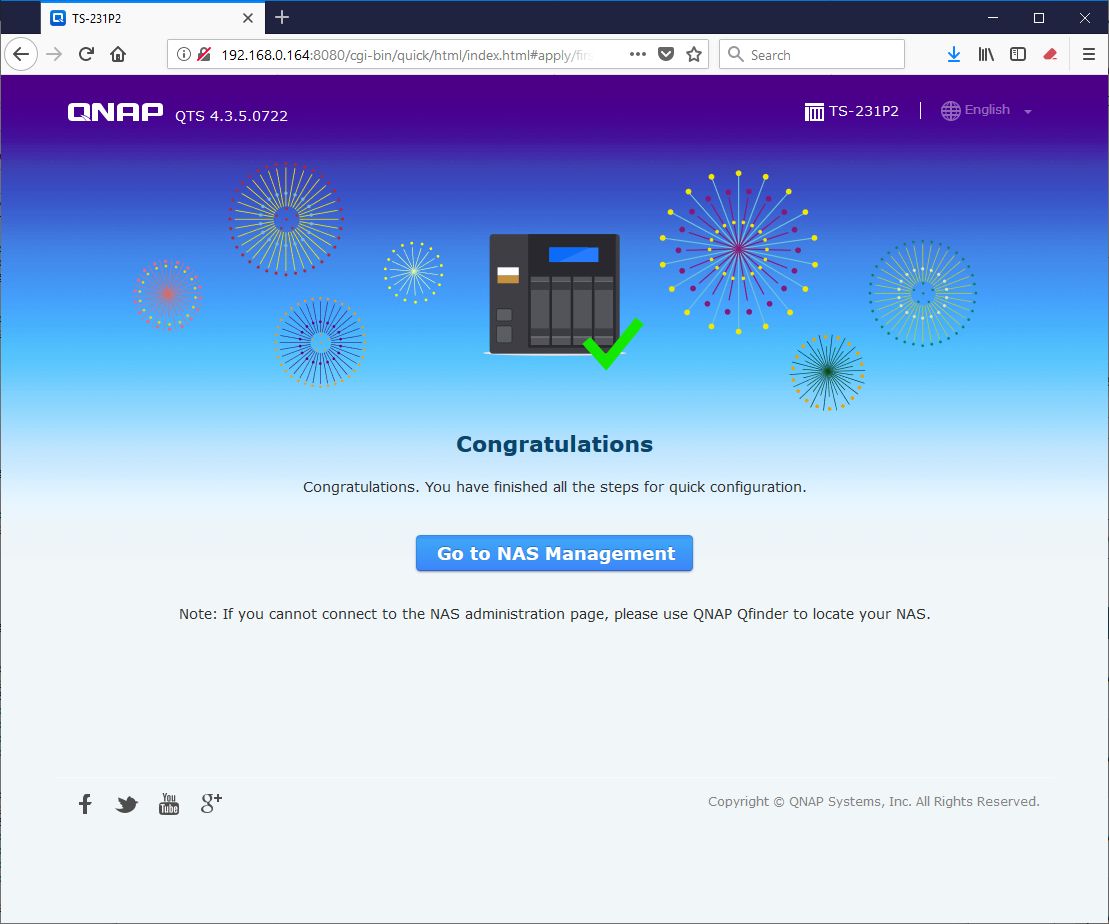This screenshot has height=924, width=1109.
Task: Click the TS-231P2 NAS device icon
Action: 814,112
